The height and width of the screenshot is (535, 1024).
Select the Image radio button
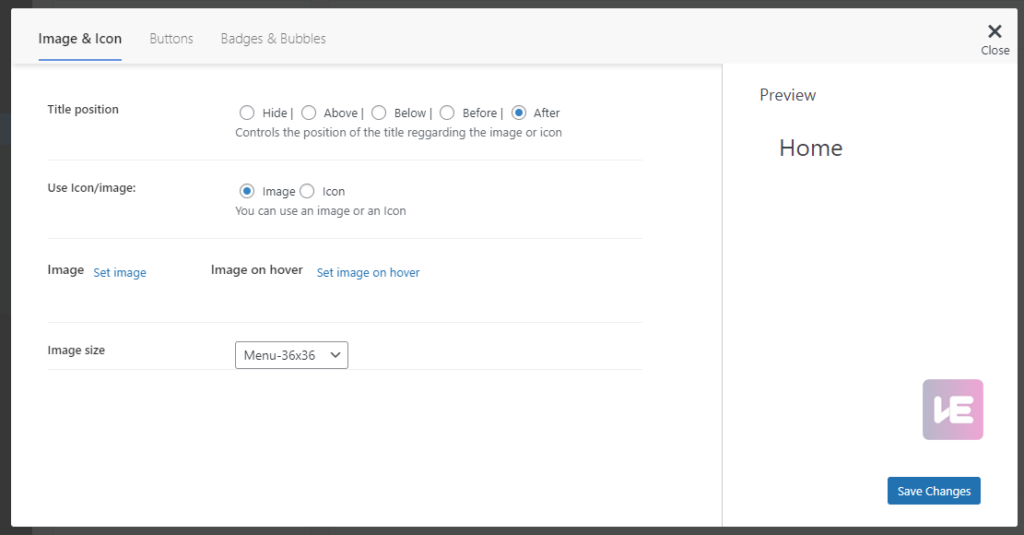click(247, 191)
